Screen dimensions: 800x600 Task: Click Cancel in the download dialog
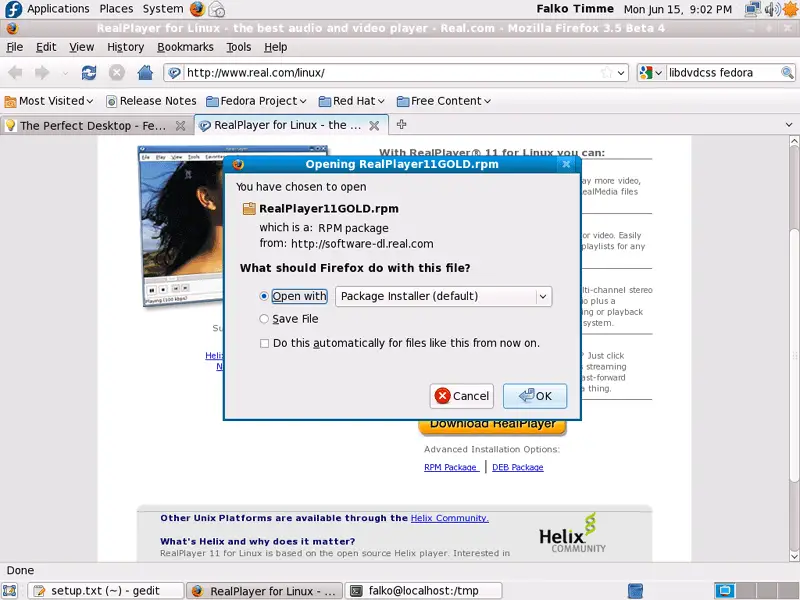[462, 396]
